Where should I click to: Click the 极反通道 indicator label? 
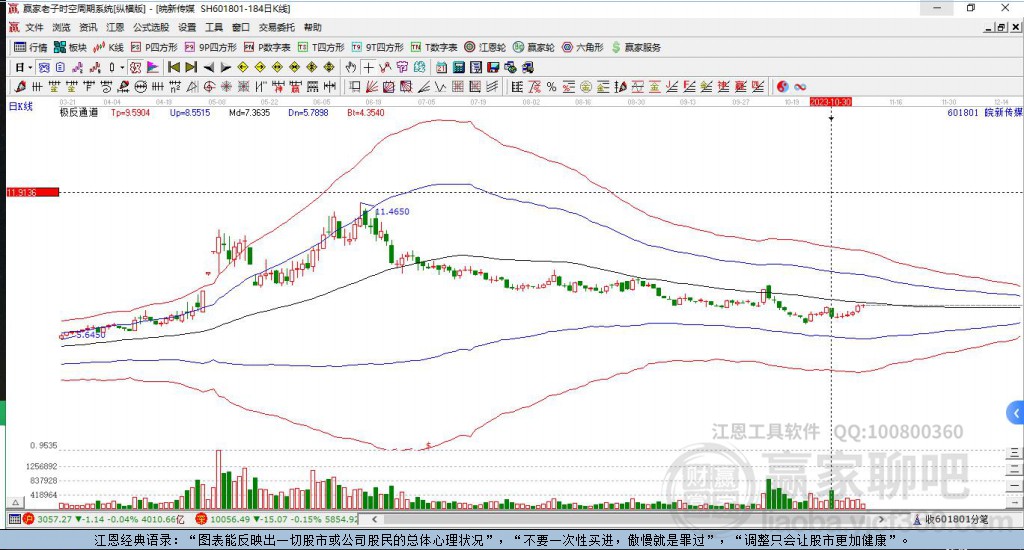[x=79, y=112]
